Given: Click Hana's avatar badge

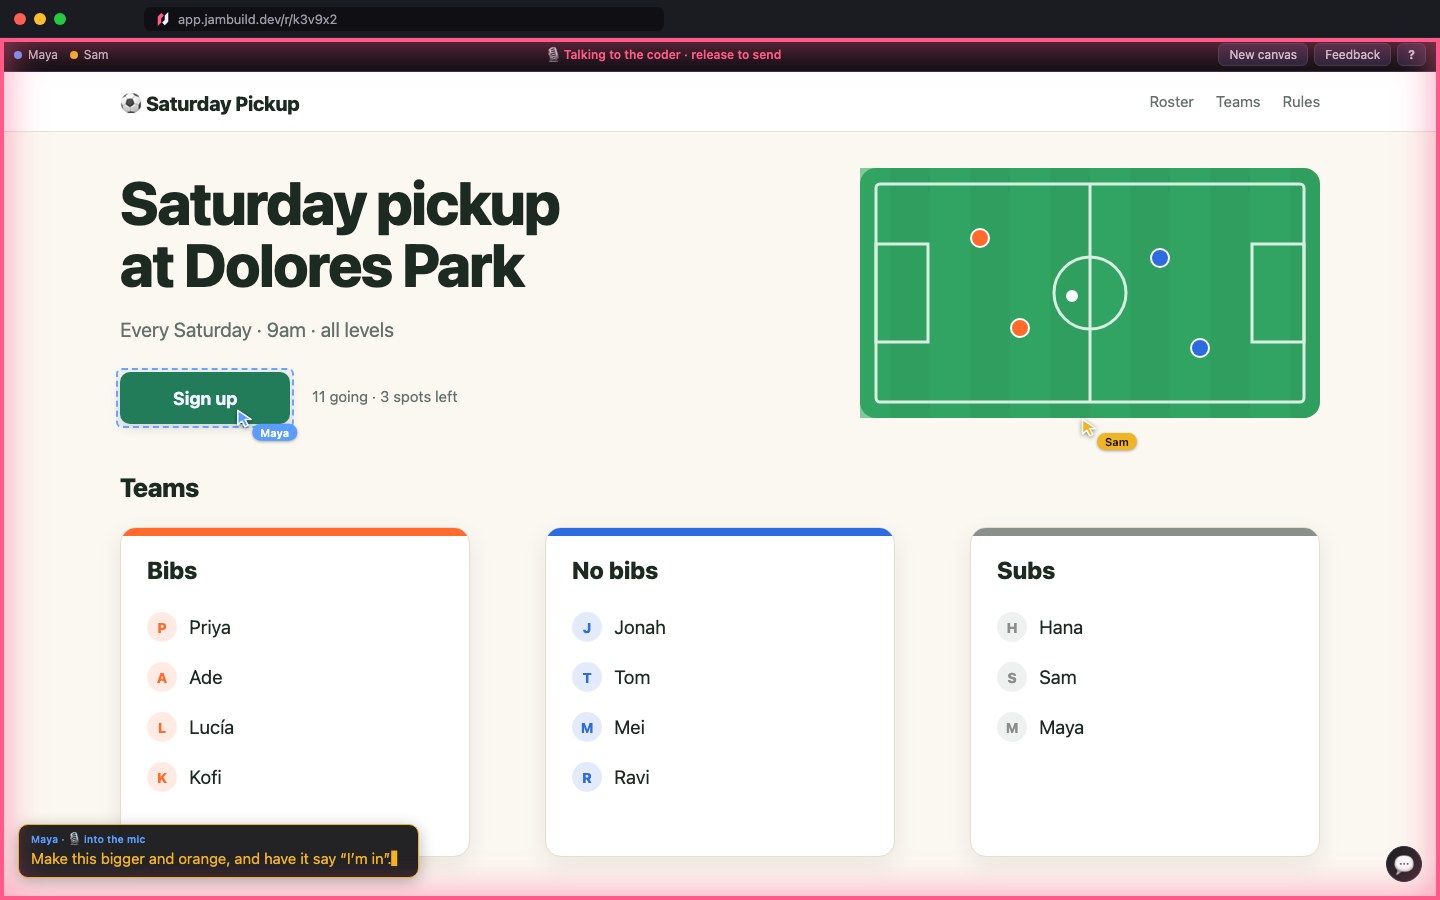Looking at the screenshot, I should pyautogui.click(x=1012, y=627).
